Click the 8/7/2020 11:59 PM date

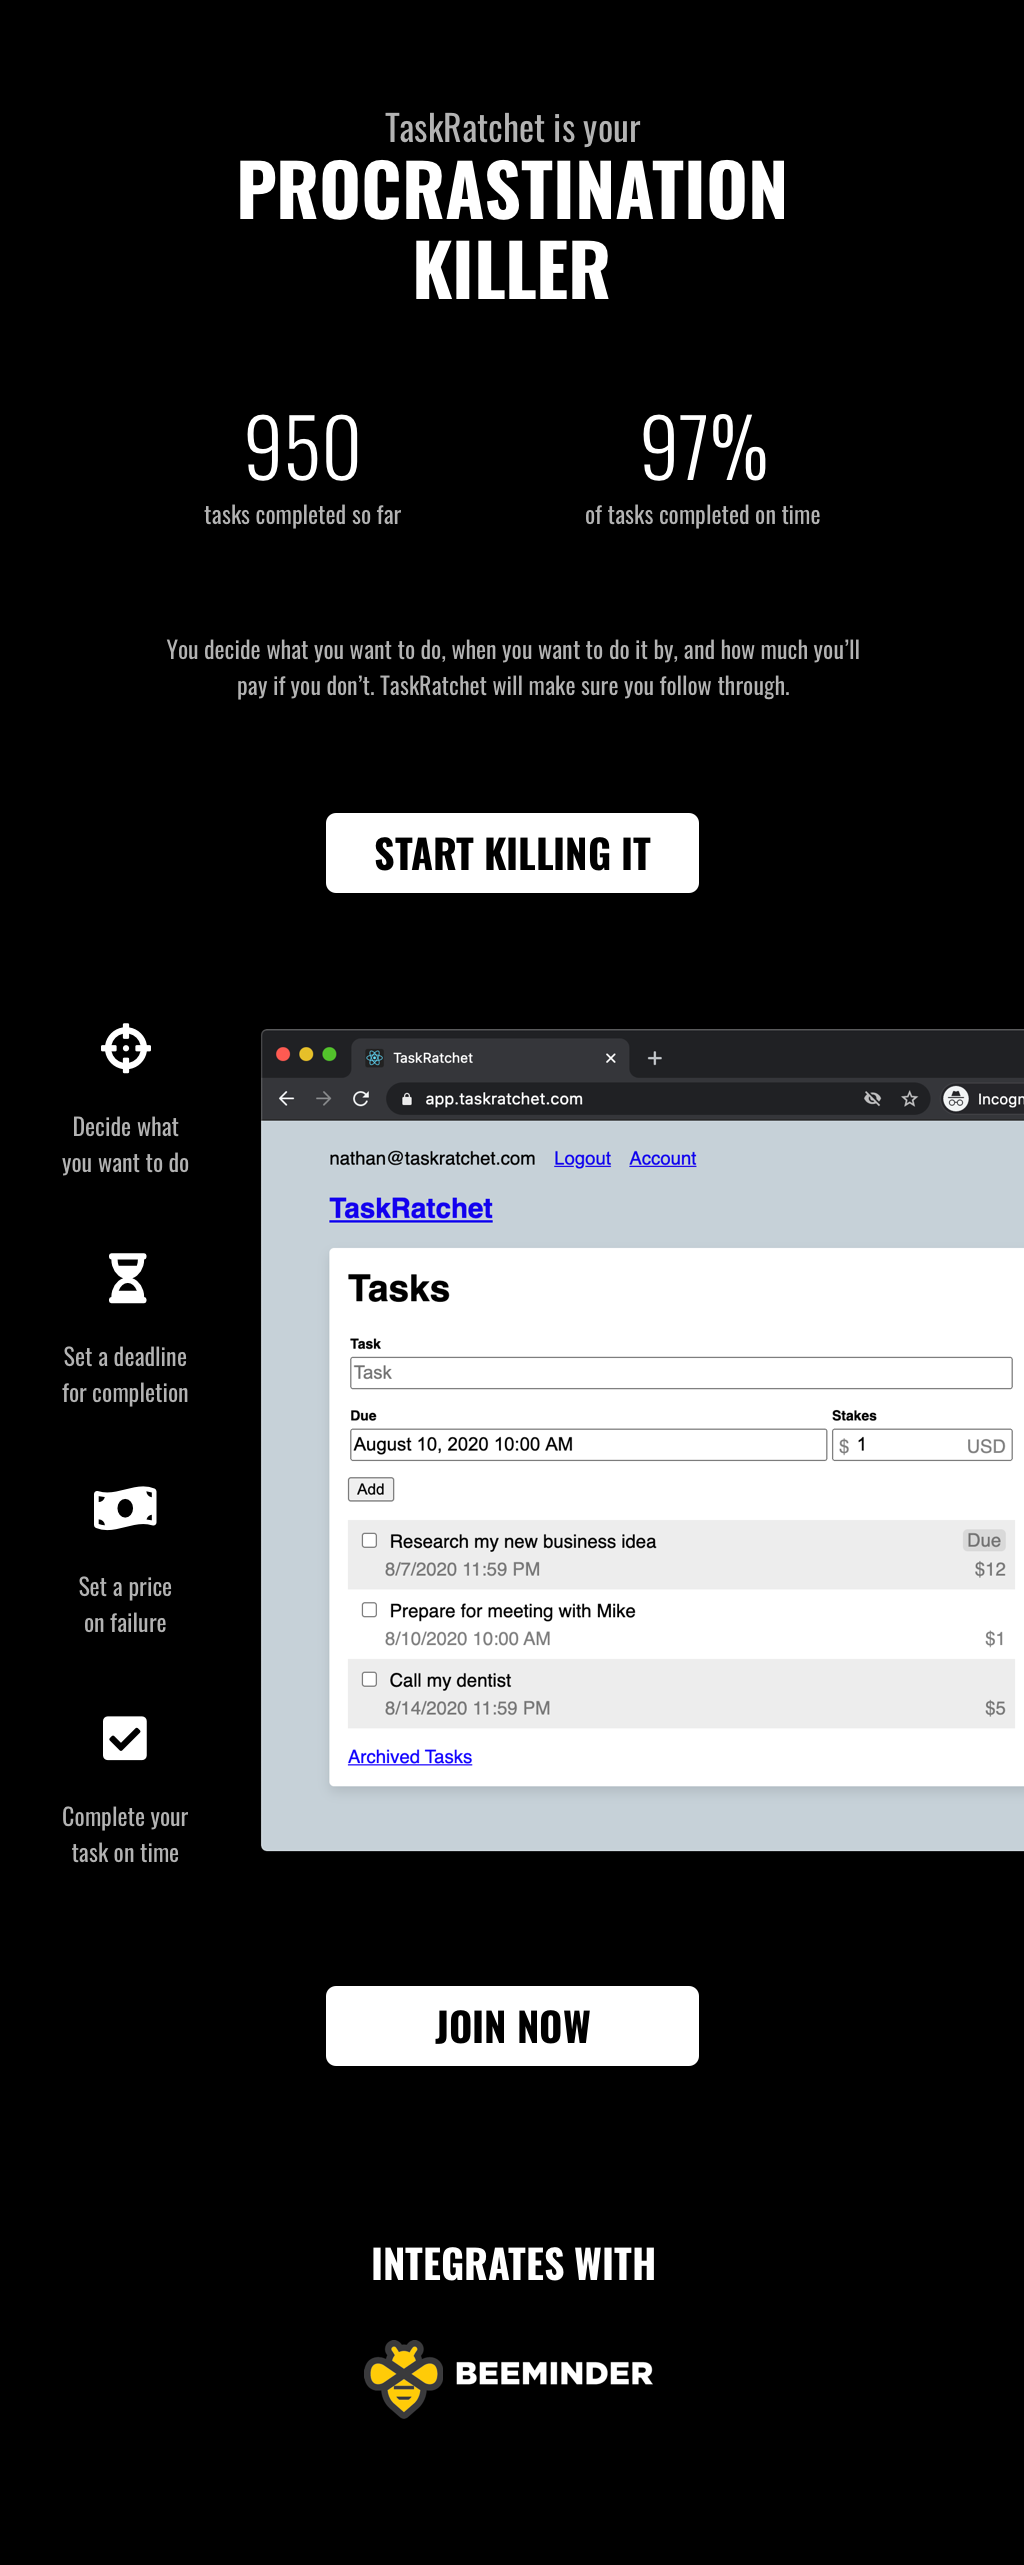(462, 1569)
